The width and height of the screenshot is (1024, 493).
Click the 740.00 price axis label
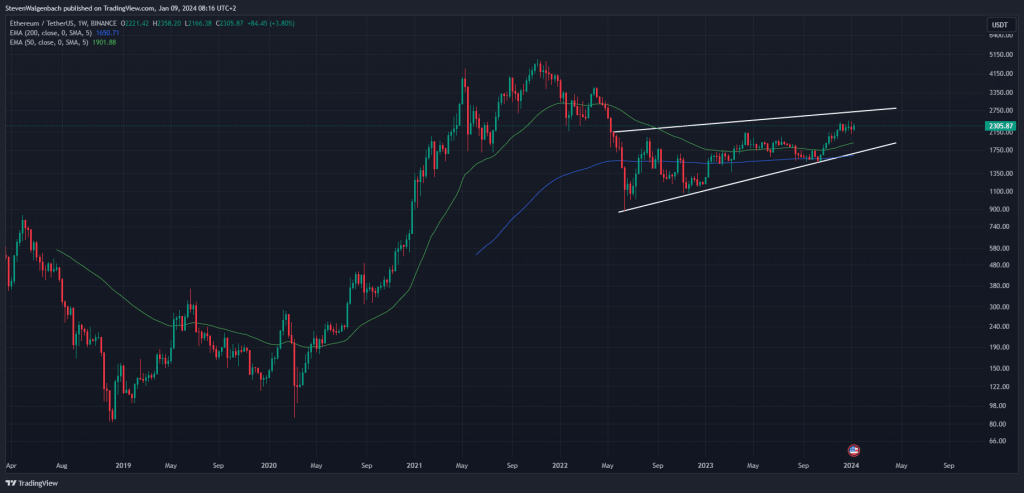pos(999,227)
